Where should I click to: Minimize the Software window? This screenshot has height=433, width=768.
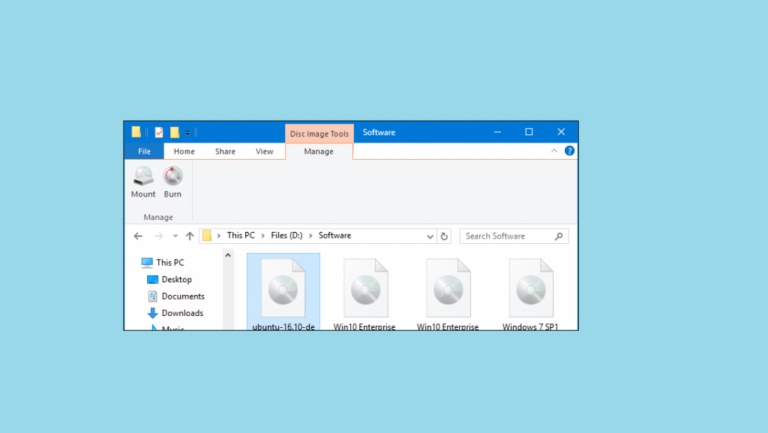tap(497, 132)
